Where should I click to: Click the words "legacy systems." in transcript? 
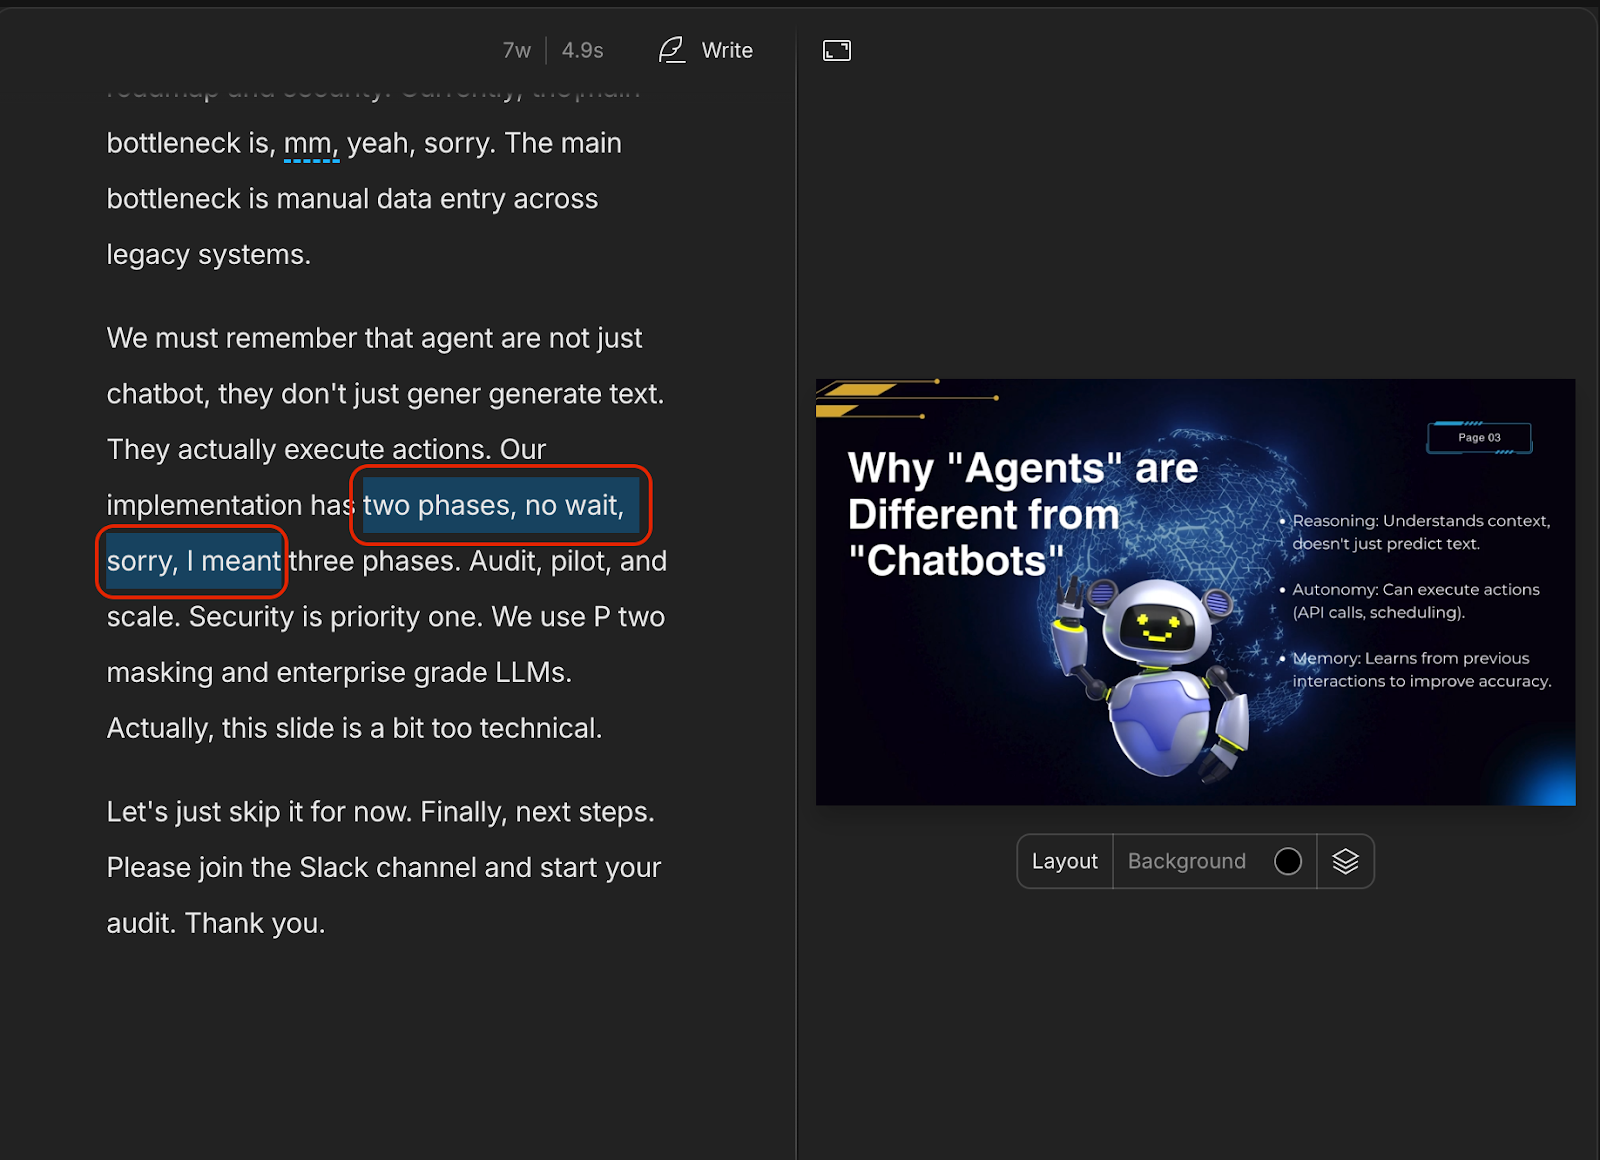click(208, 255)
